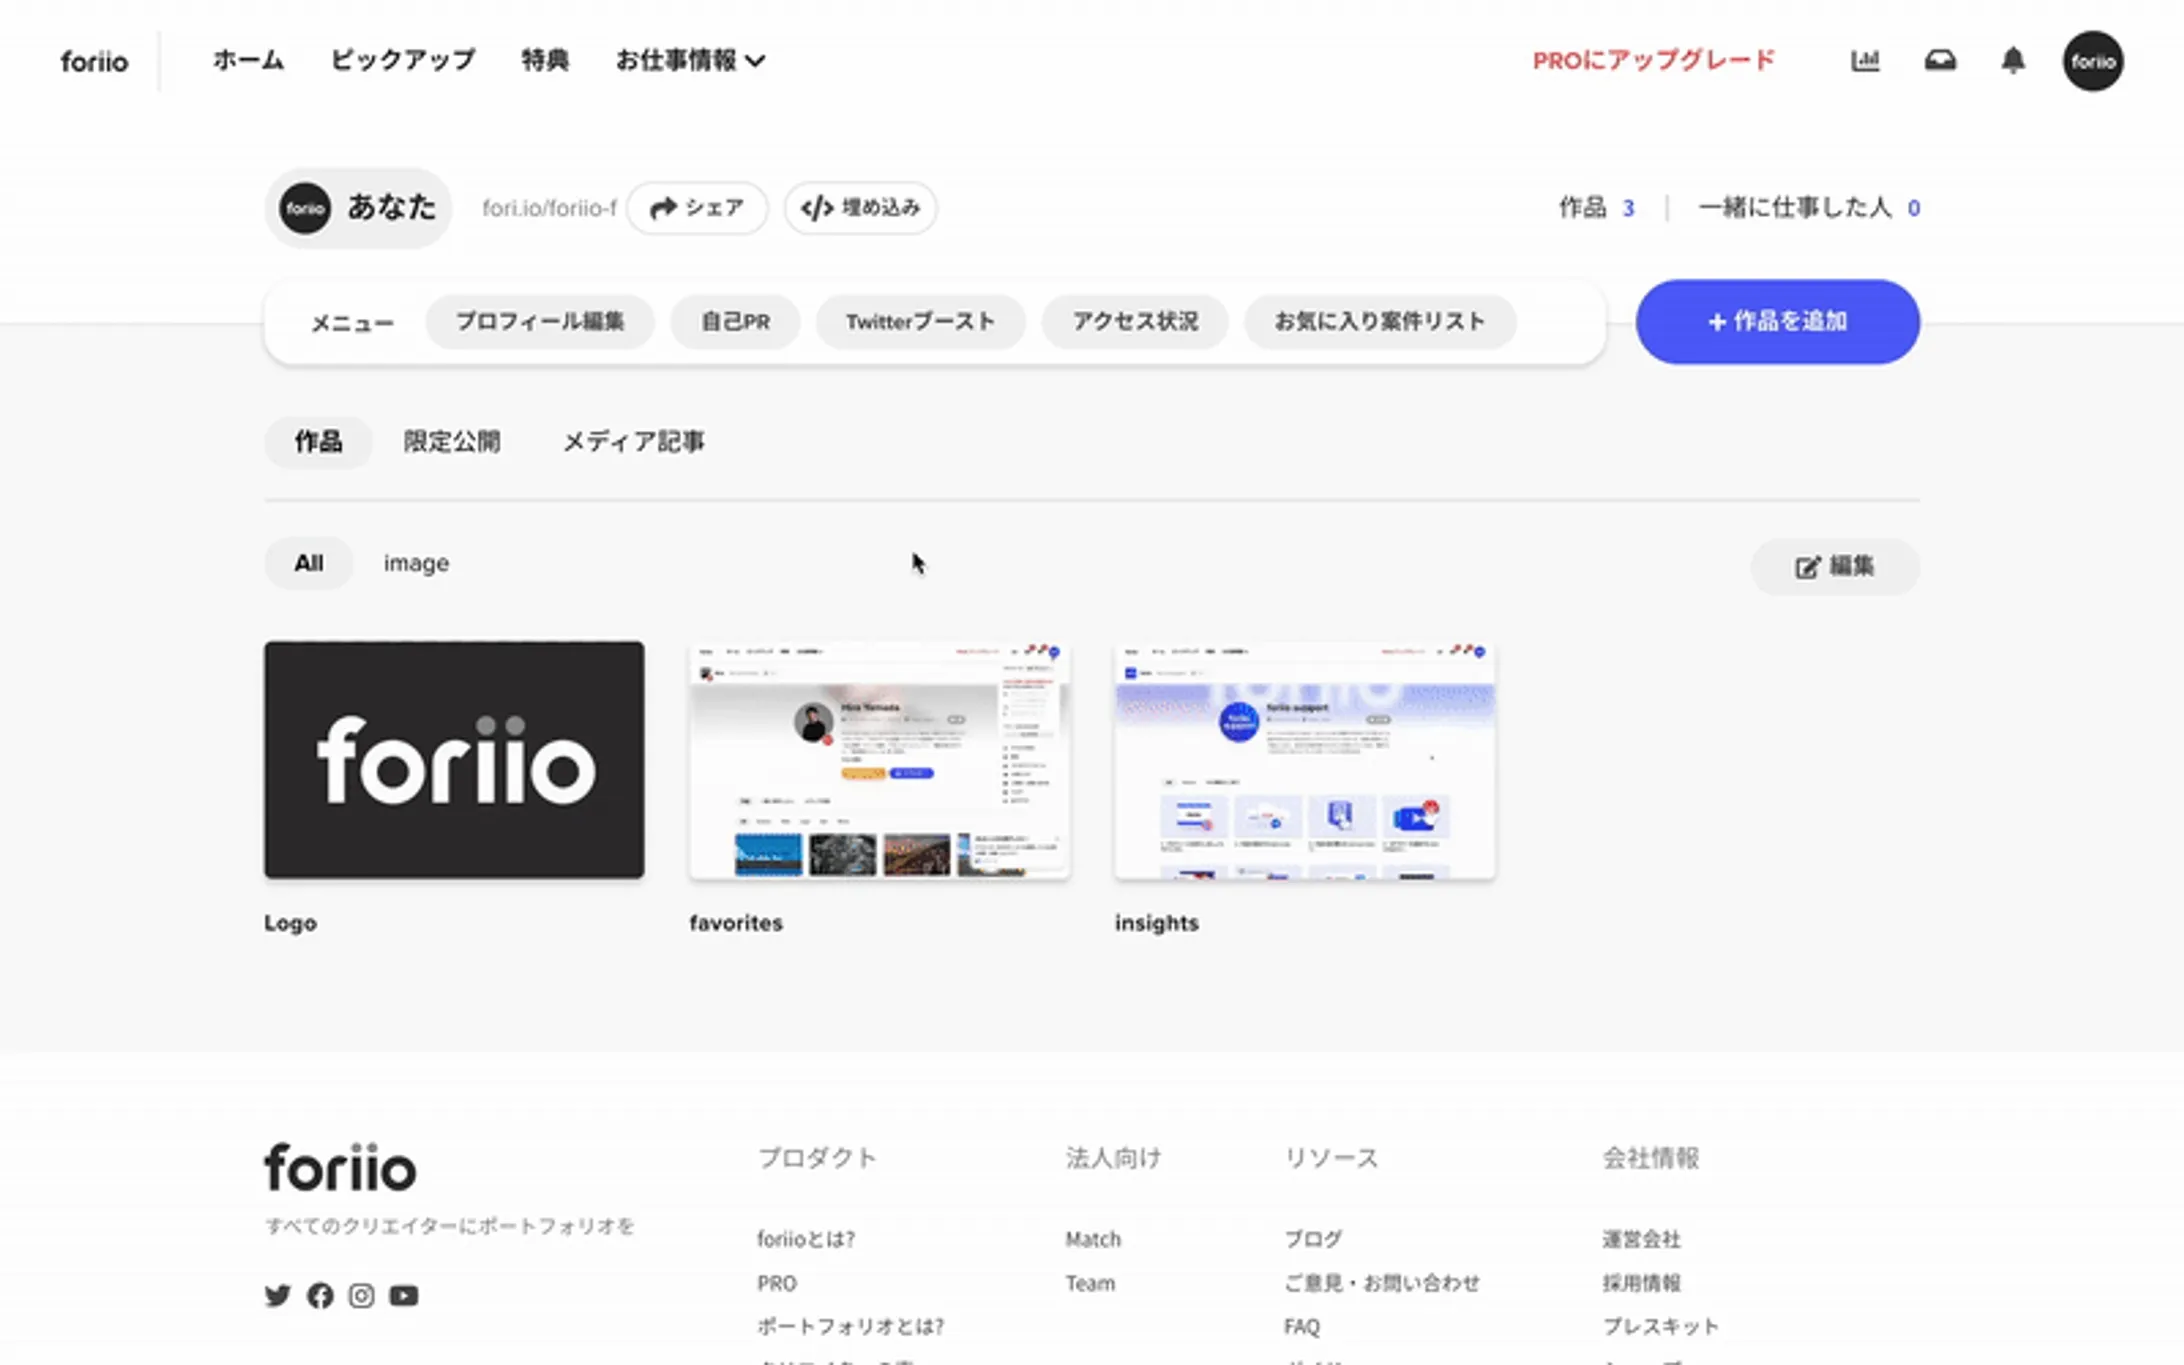
Task: Click the Logo title text
Action: tap(290, 923)
